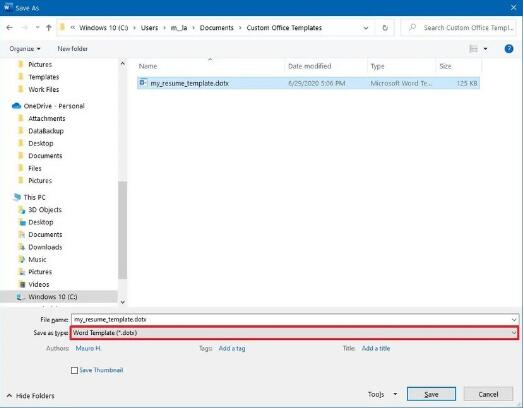Viewport: 524px width, 408px height.
Task: Go up one folder level arrow
Action: (x=49, y=28)
